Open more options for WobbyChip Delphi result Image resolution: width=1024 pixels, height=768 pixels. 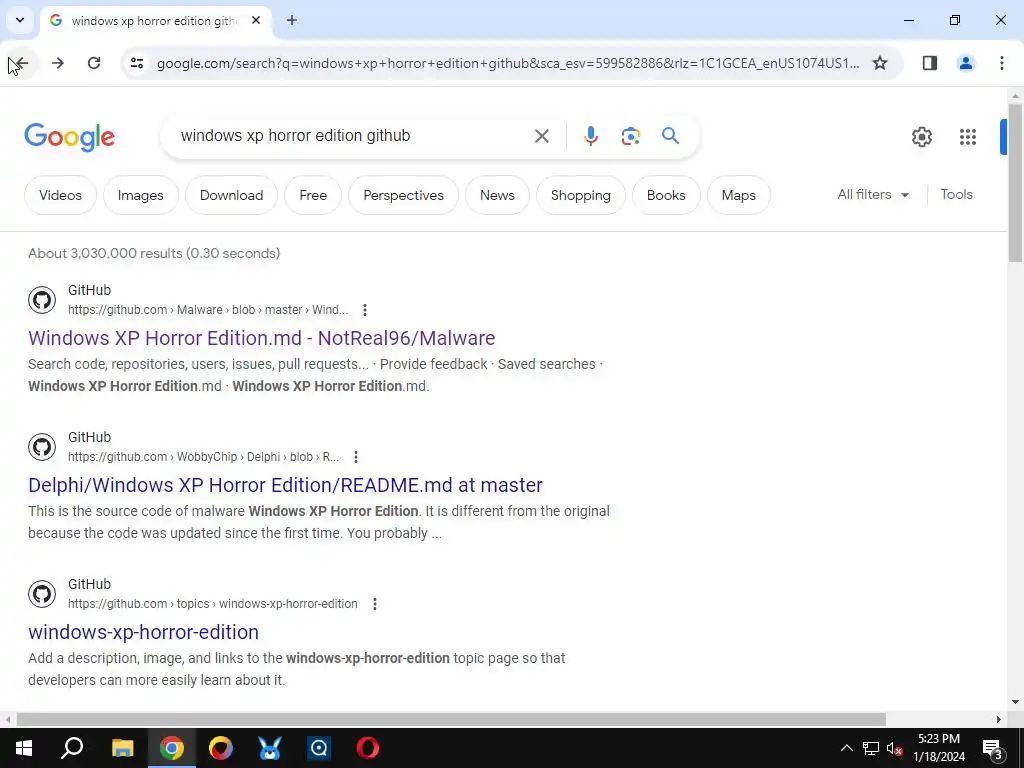pos(355,457)
